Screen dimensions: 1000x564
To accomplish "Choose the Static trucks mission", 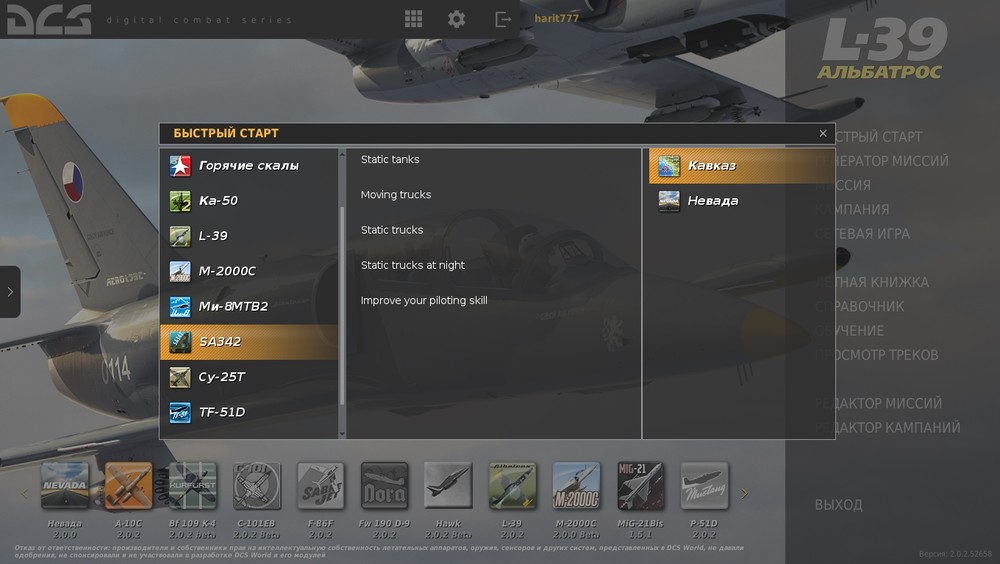I will [392, 230].
